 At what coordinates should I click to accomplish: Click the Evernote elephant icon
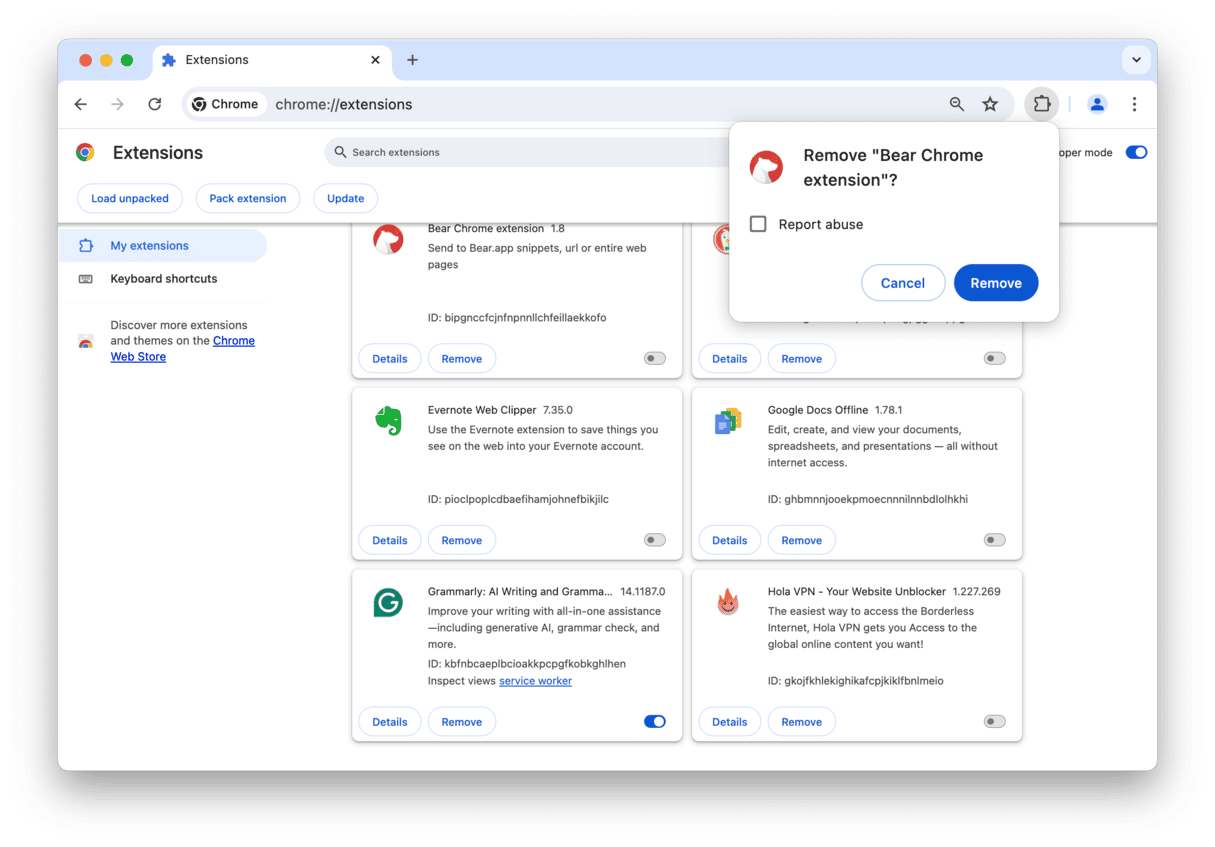388,421
